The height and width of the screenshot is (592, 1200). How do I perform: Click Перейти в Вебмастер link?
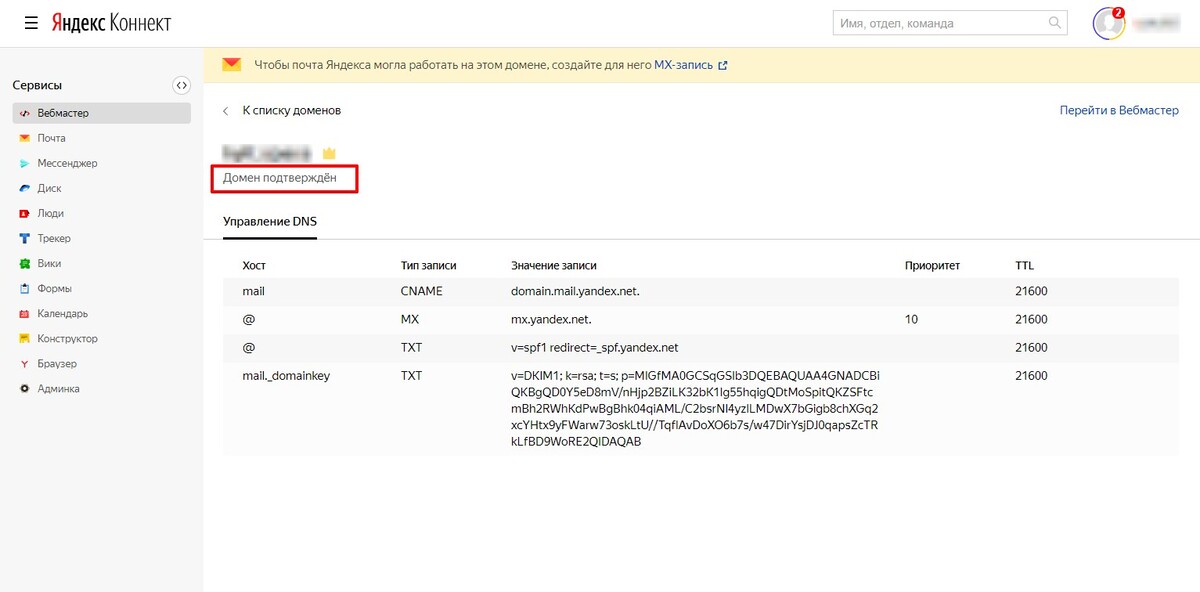(1119, 110)
